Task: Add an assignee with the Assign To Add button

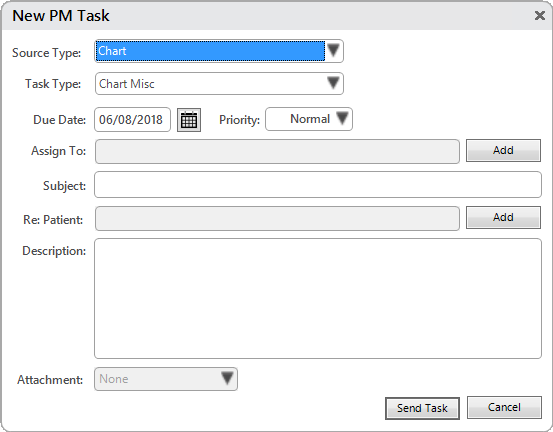Action: click(x=503, y=150)
